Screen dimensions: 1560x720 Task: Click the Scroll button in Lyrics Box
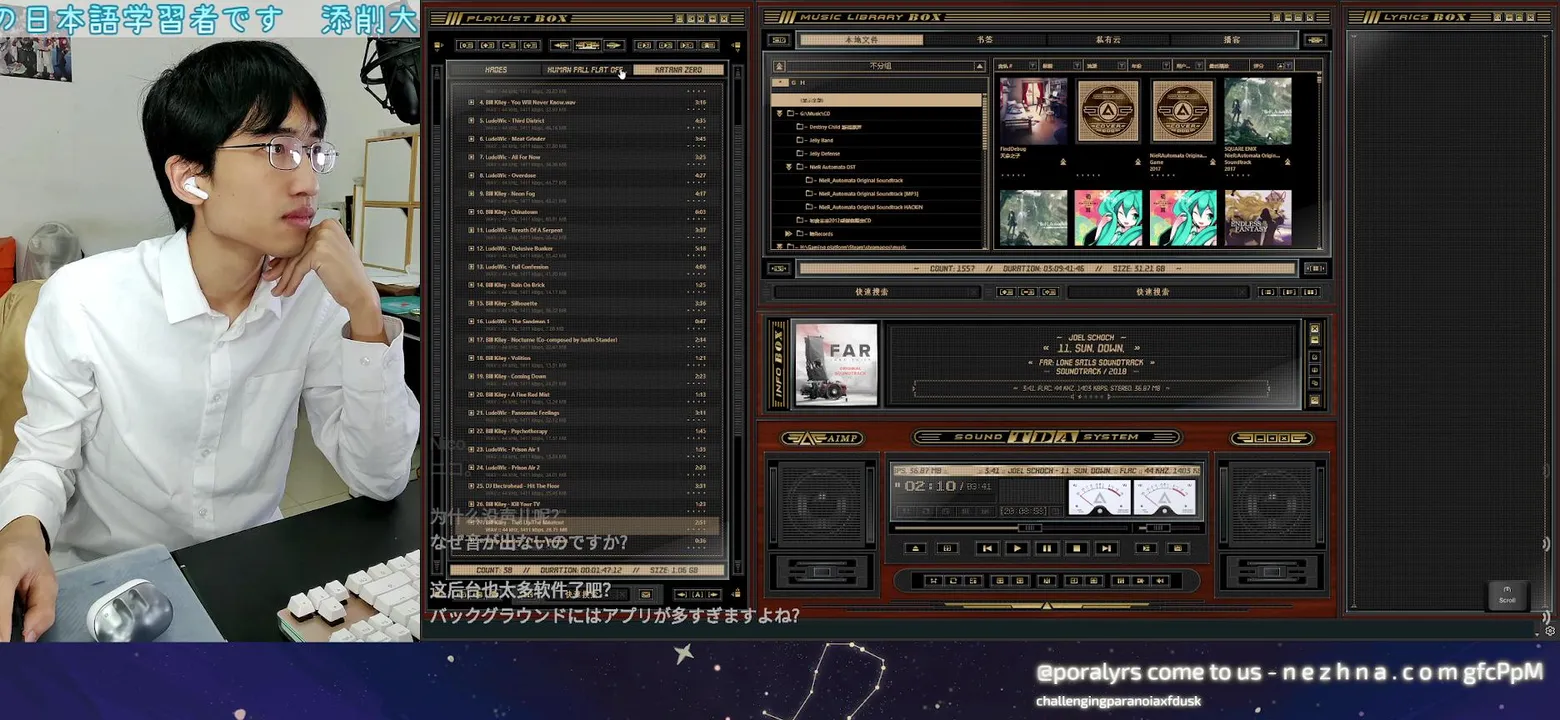(x=1507, y=594)
